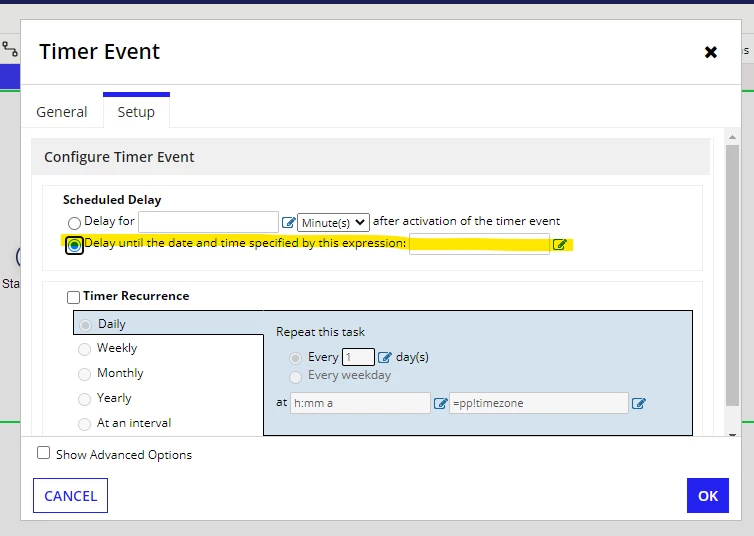Image resolution: width=754 pixels, height=536 pixels.
Task: Select the 'Every weekday' radio button
Action: click(x=295, y=376)
